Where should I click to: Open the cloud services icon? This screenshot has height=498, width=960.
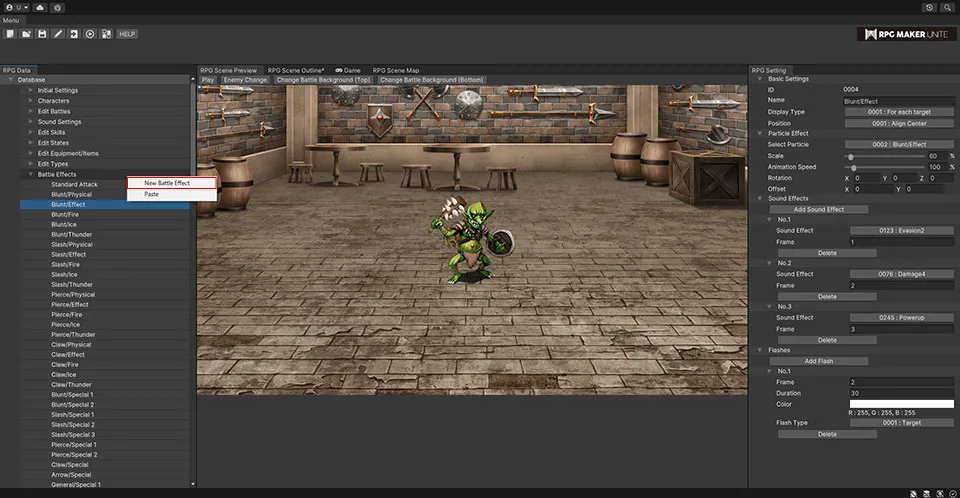tap(39, 7)
